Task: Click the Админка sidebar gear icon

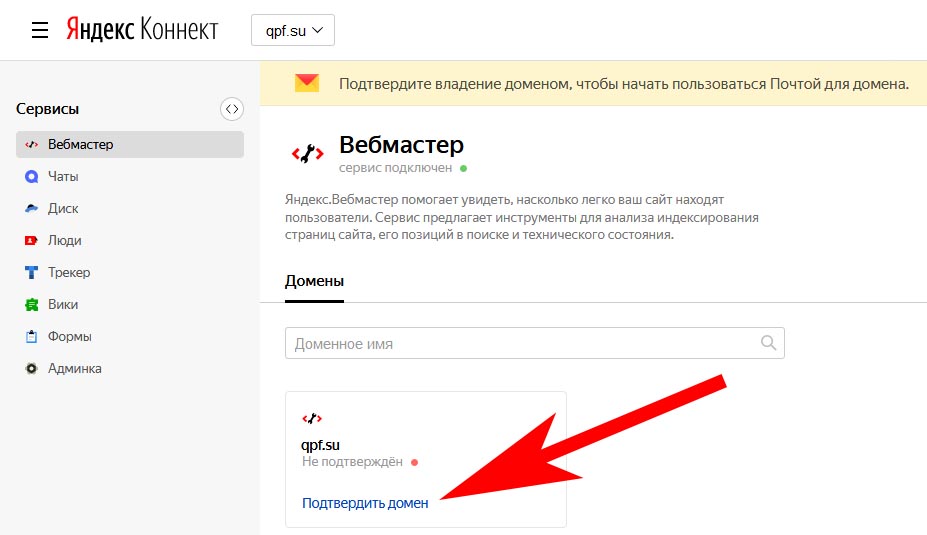Action: (x=31, y=368)
